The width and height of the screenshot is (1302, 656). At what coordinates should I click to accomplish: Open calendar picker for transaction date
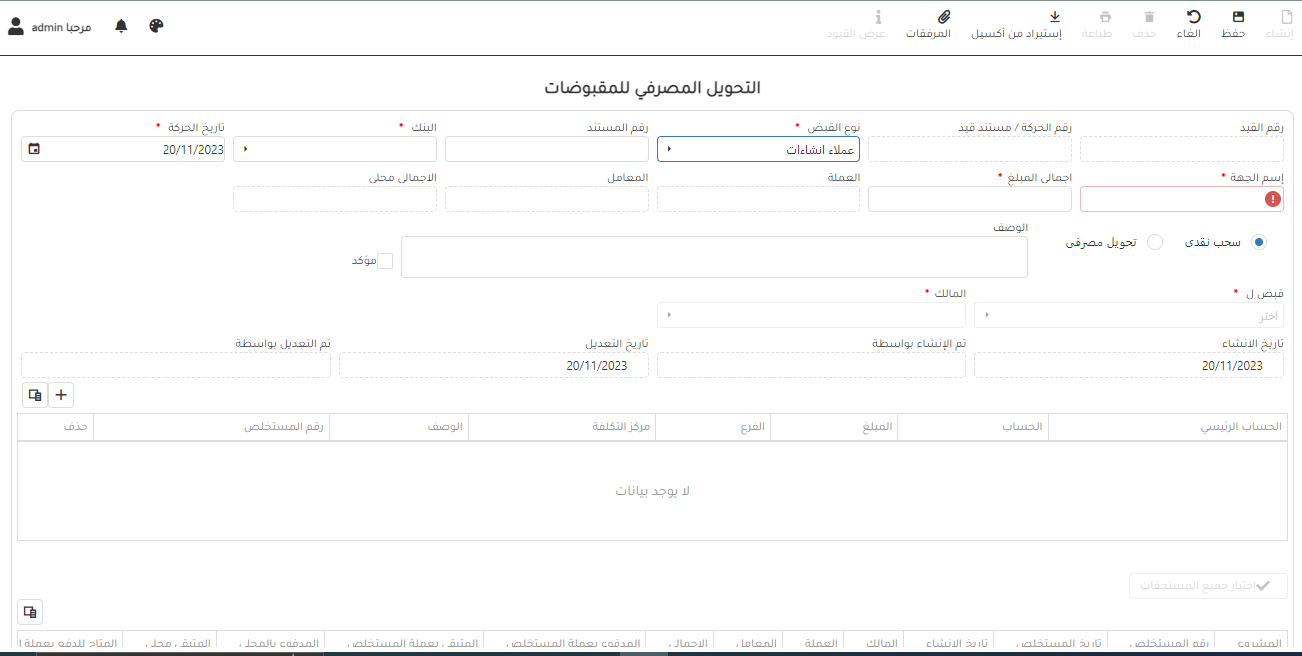coord(35,149)
